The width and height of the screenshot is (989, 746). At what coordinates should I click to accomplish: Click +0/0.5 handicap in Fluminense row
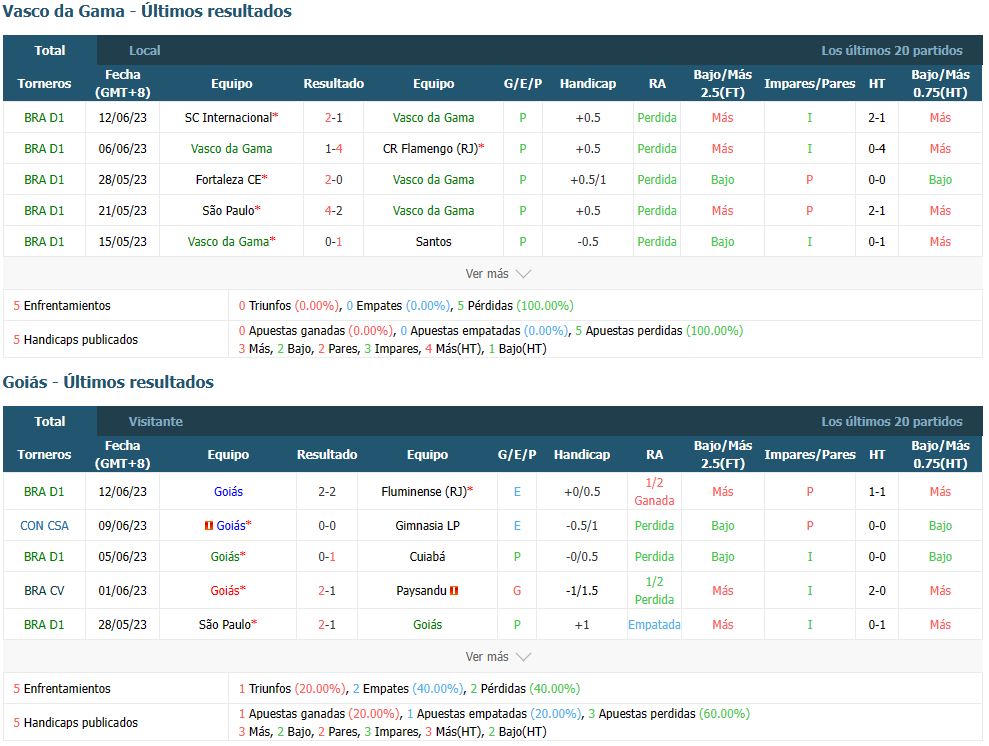tap(582, 491)
